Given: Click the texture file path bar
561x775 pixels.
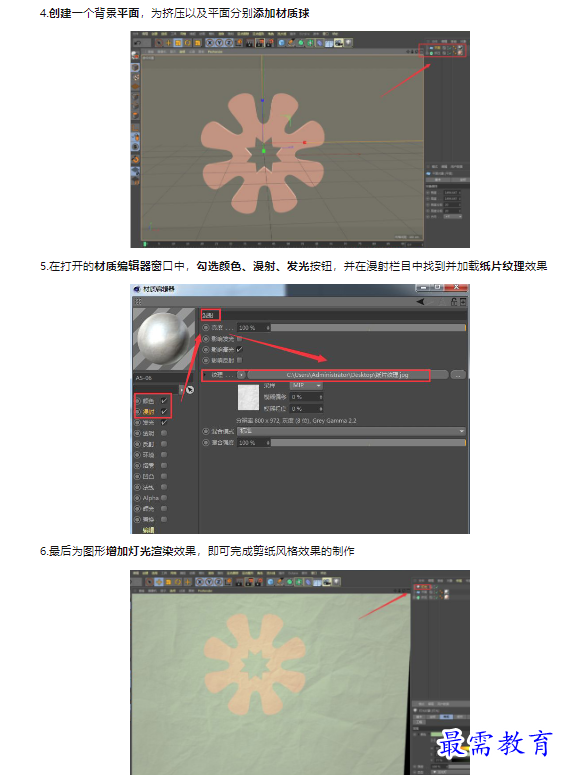Looking at the screenshot, I should tap(348, 375).
